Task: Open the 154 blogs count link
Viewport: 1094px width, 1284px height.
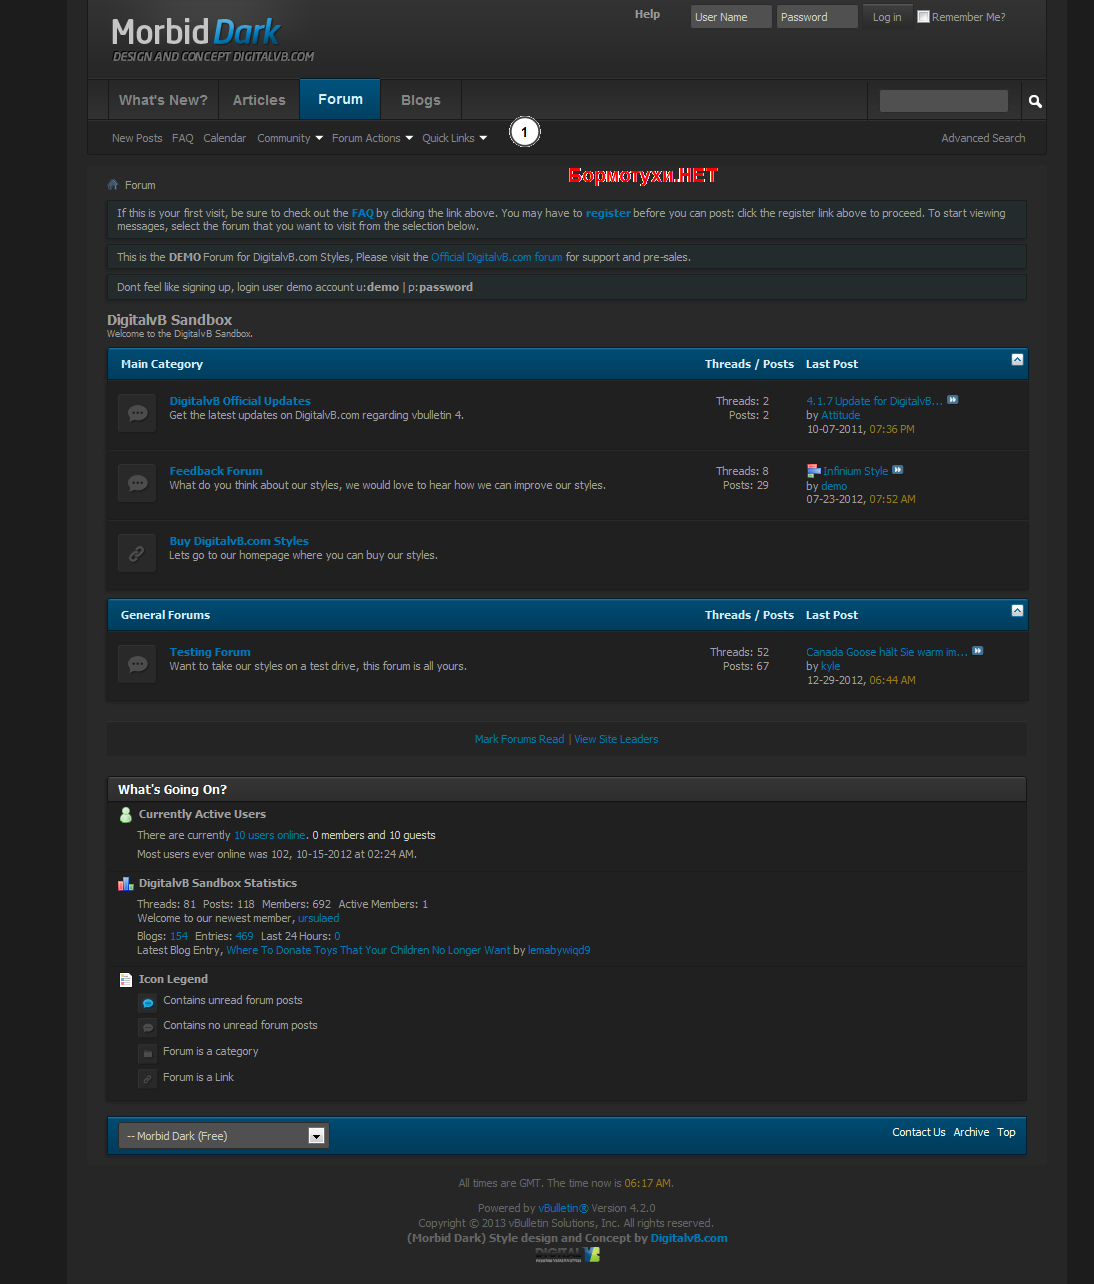Action: pos(179,936)
